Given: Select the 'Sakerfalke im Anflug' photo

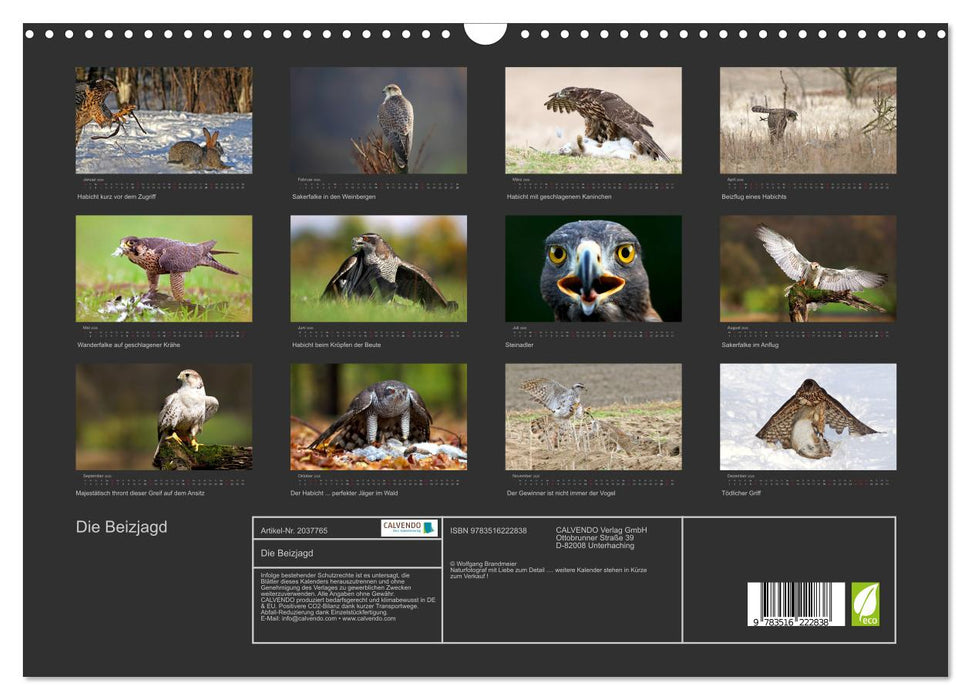Looking at the screenshot, I should 808,268.
